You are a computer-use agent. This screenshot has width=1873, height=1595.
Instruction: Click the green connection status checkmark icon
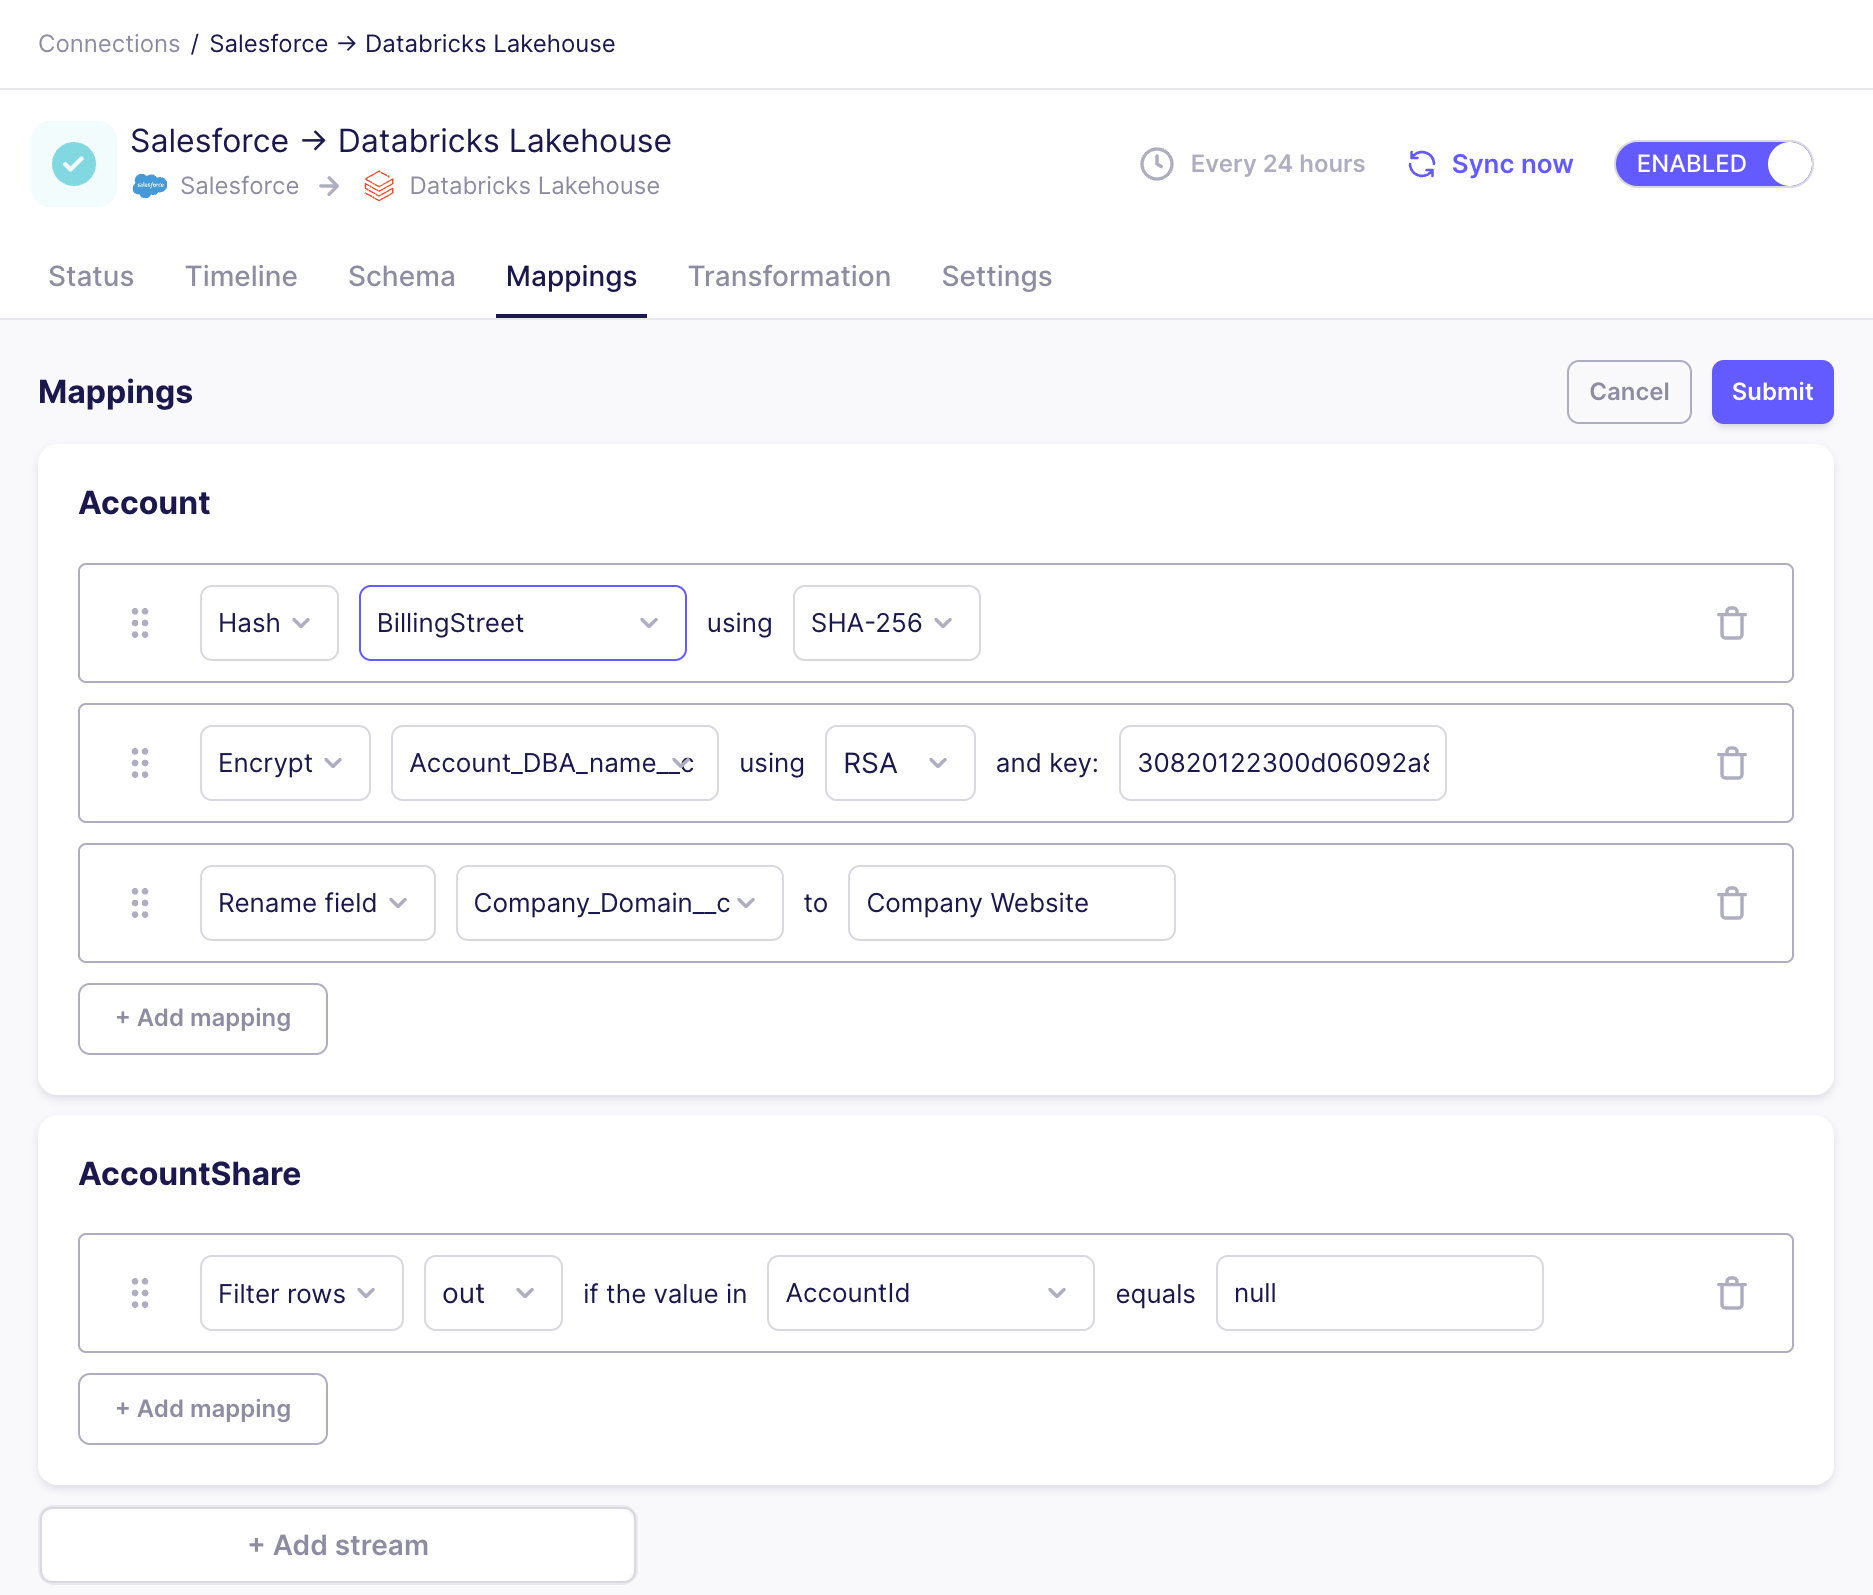click(x=74, y=164)
